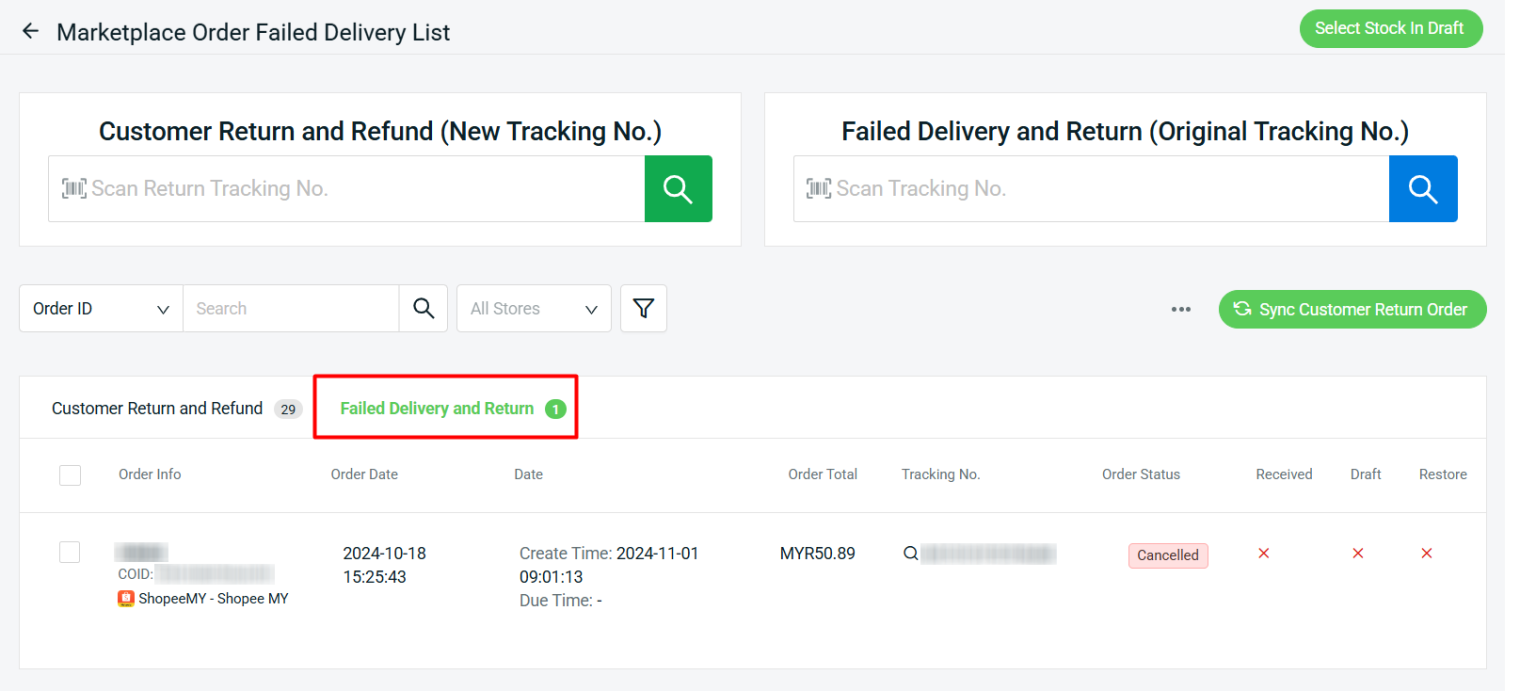Viewport: 1536px width, 691px height.
Task: Toggle the select-all checkbox in table header
Action: click(70, 475)
